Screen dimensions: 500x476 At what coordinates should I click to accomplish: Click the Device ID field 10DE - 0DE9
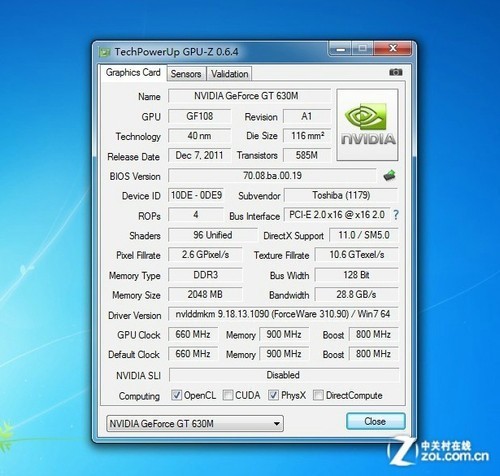[196, 195]
